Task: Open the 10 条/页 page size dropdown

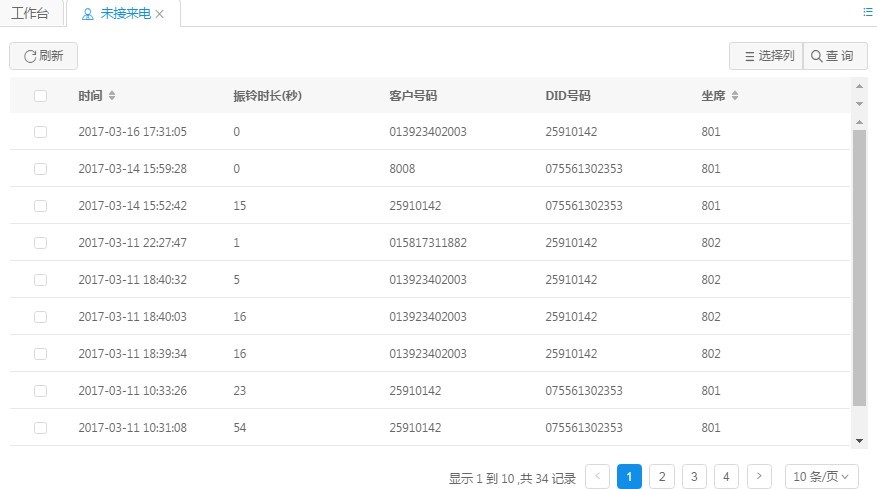Action: pyautogui.click(x=822, y=477)
